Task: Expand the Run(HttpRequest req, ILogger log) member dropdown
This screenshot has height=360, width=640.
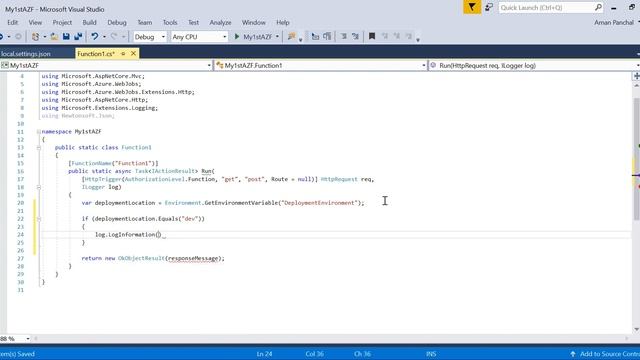Action: [638, 65]
